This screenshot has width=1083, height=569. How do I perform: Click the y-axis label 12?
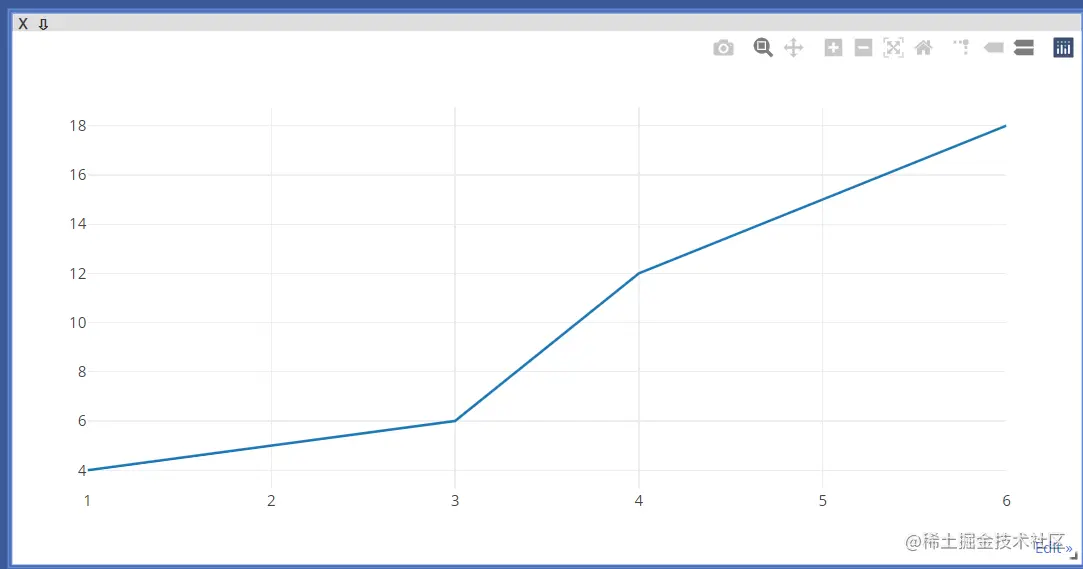pos(78,273)
